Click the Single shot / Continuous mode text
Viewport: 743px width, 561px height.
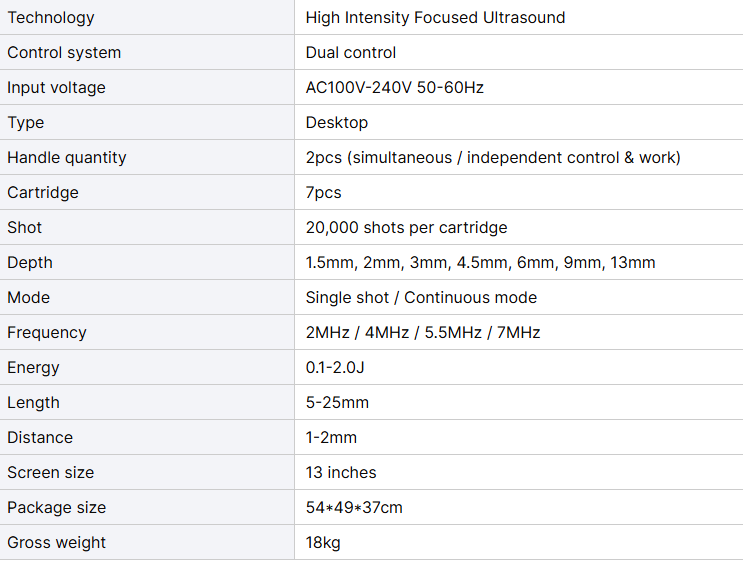click(x=421, y=297)
